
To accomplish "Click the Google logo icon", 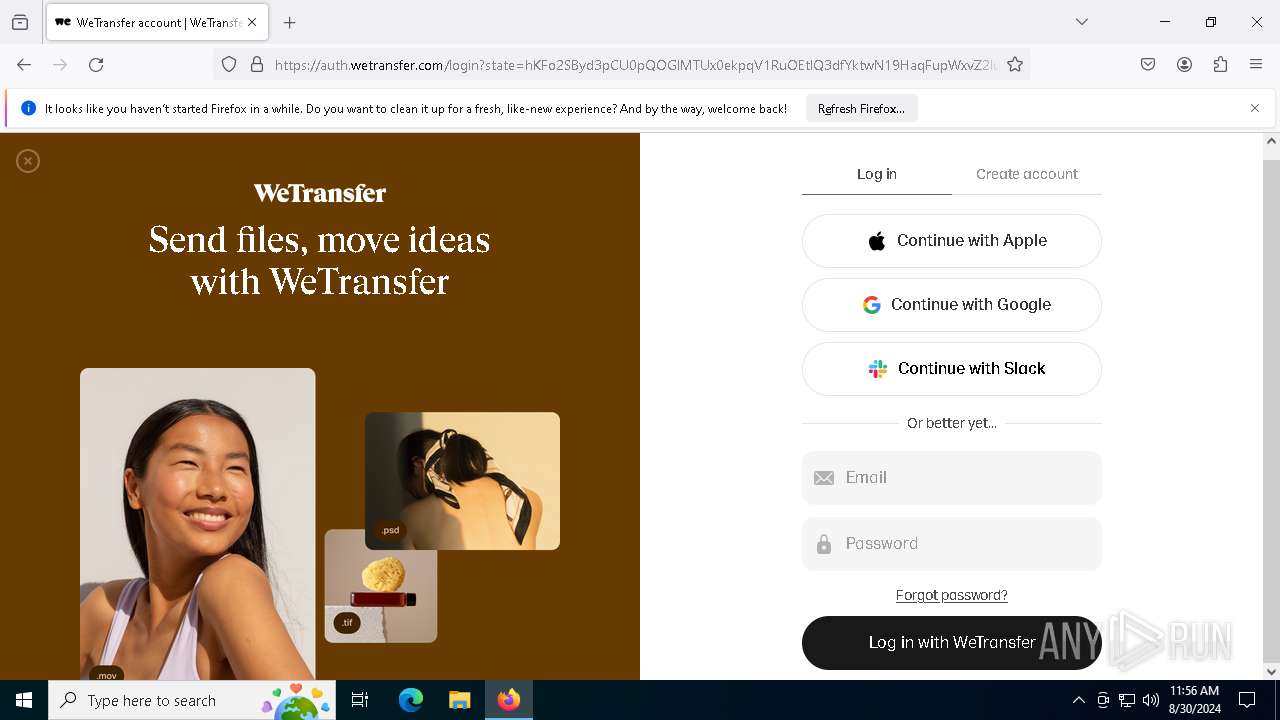I will point(872,305).
